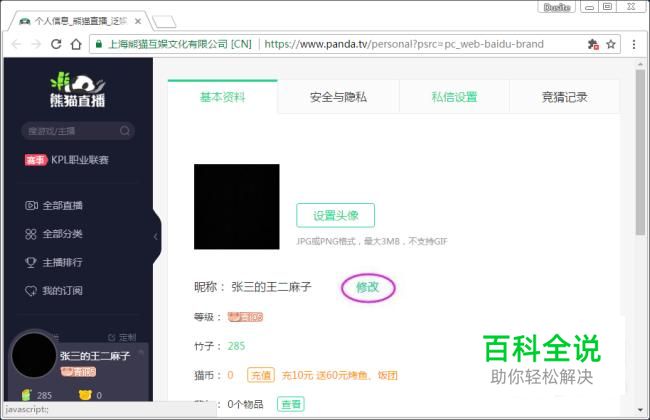The image size is (650, 420).
Task: Open the extension icon in address bar
Action: pyautogui.click(x=593, y=44)
